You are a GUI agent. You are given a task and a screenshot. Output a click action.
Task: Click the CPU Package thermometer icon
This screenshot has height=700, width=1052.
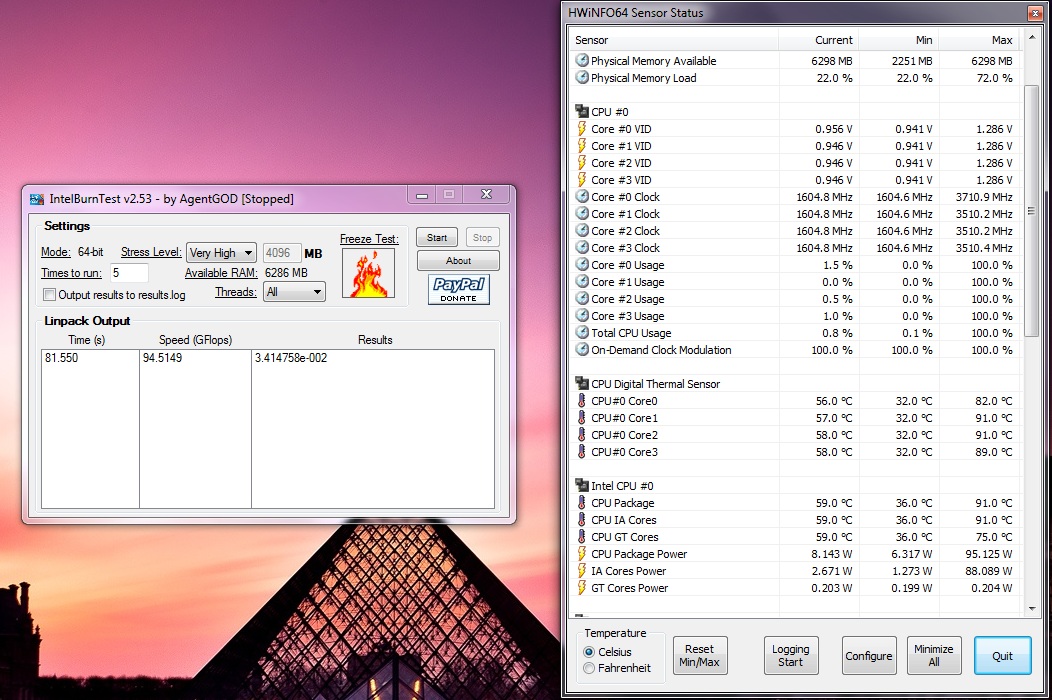pos(582,503)
